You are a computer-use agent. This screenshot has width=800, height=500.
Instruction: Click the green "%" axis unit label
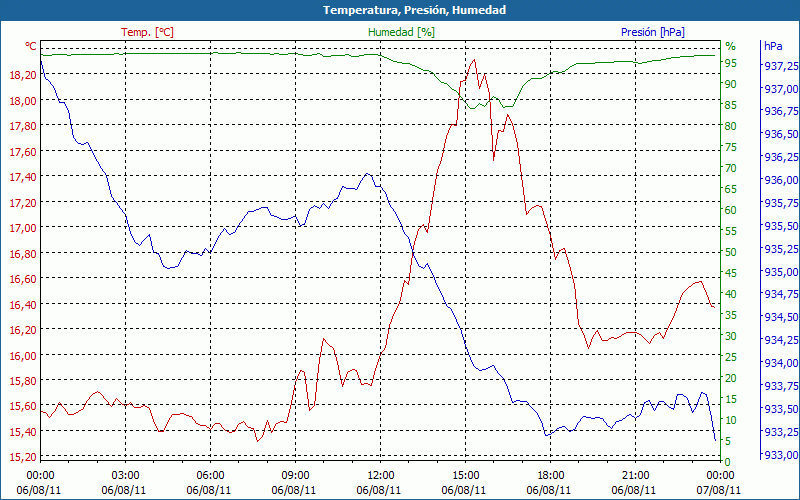click(731, 46)
